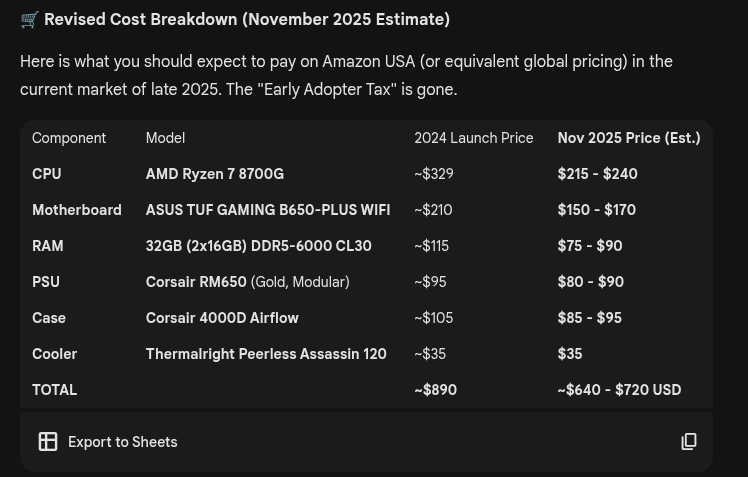The image size is (748, 477).
Task: Click the Motherboard row label
Action: [x=77, y=210]
